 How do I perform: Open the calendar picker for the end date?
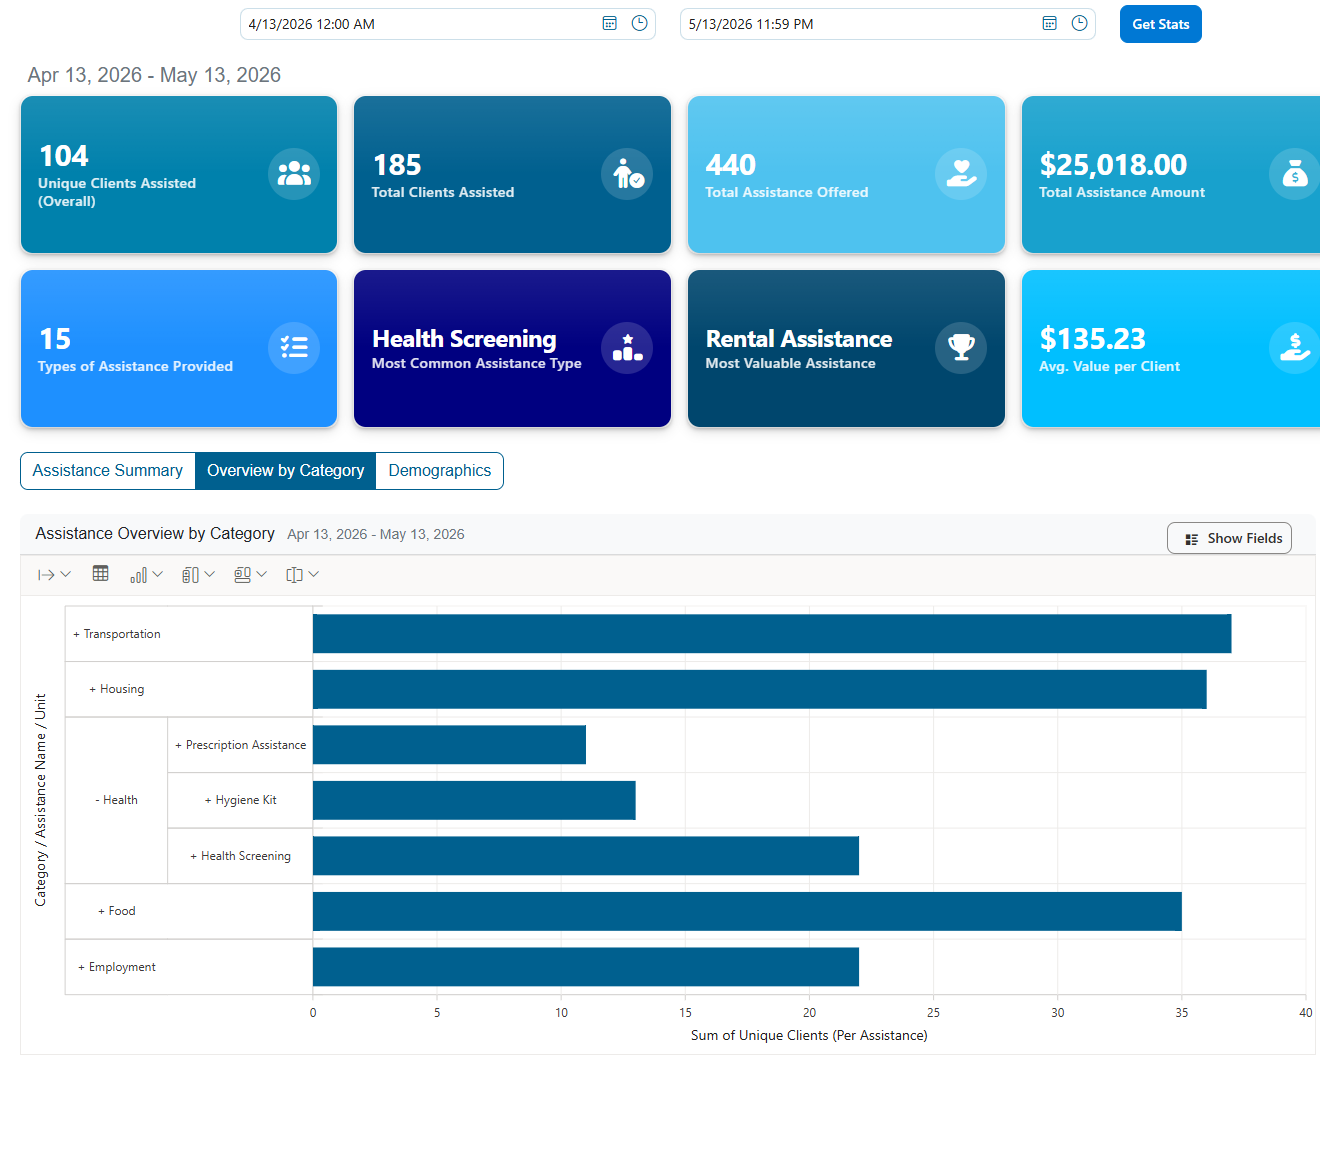1049,24
